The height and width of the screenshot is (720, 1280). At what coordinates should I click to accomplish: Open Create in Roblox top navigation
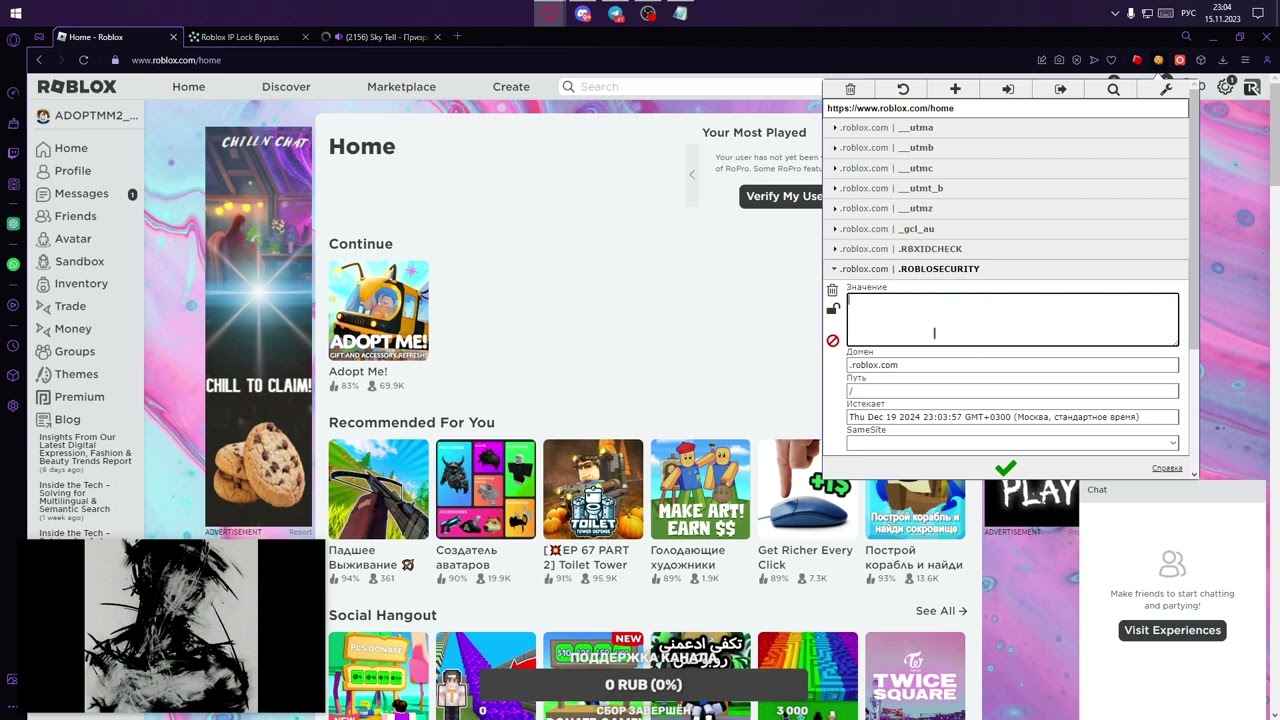pos(511,87)
